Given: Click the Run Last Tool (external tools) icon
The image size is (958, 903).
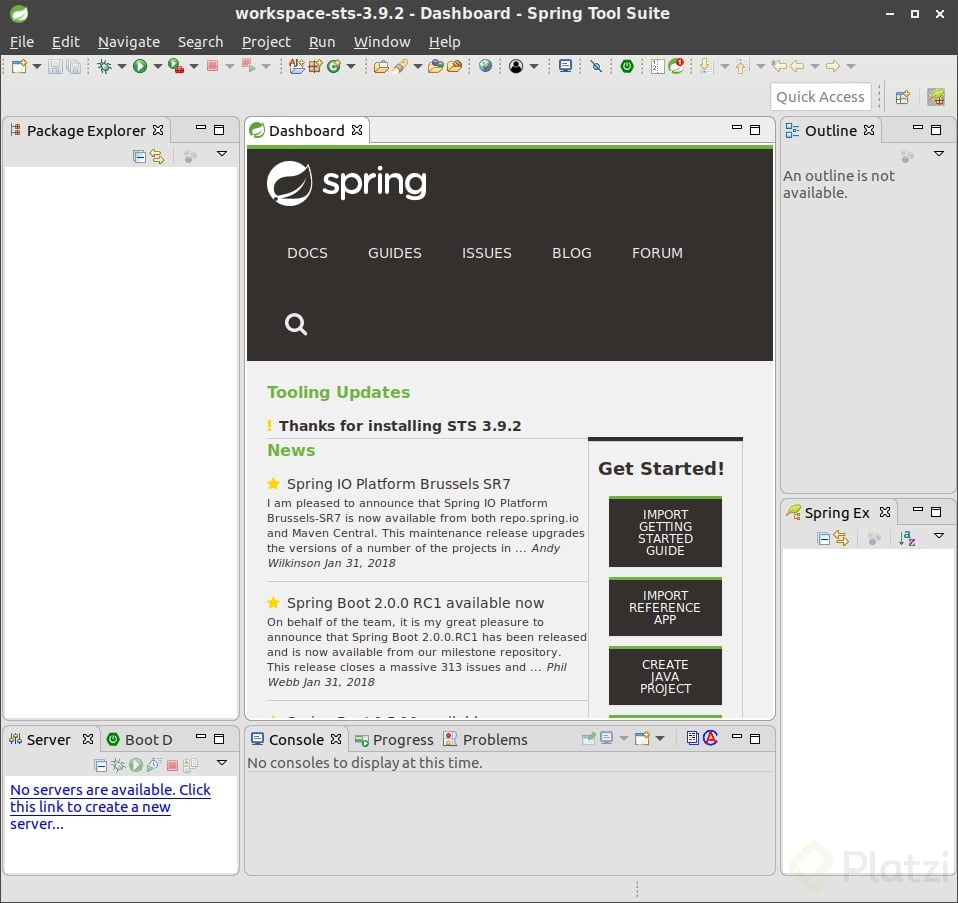Looking at the screenshot, I should (176, 66).
